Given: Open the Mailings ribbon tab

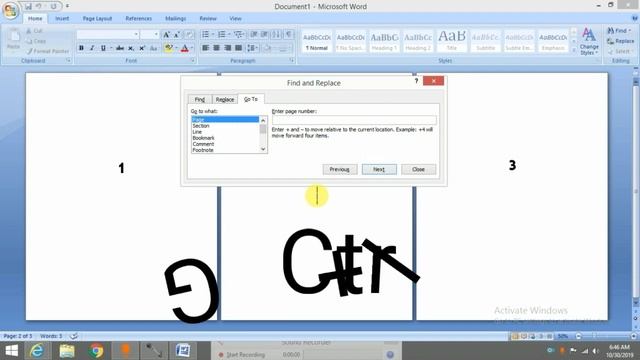Looking at the screenshot, I should (x=176, y=19).
